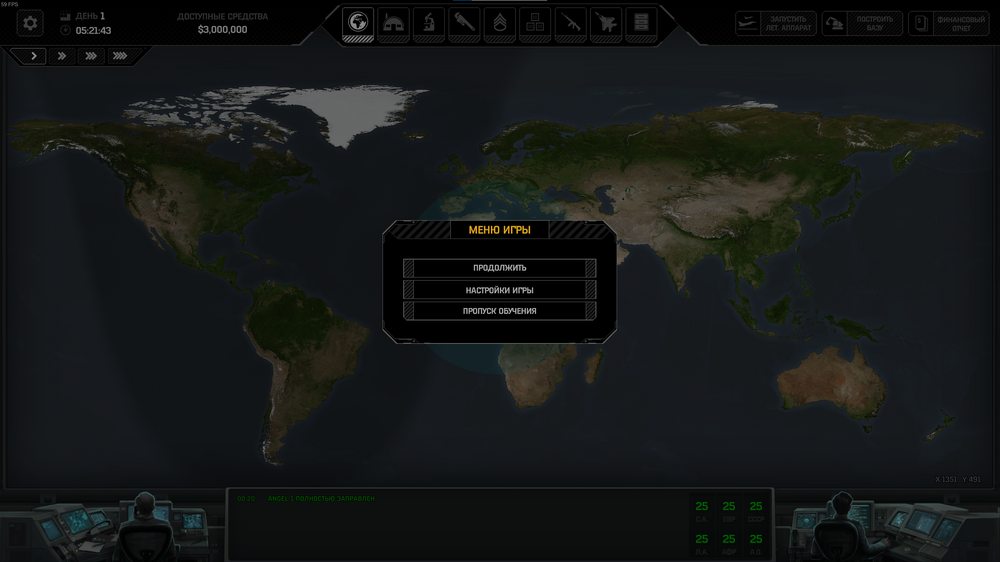Click the С.А. region score 25
1000x562 pixels.
pos(702,507)
